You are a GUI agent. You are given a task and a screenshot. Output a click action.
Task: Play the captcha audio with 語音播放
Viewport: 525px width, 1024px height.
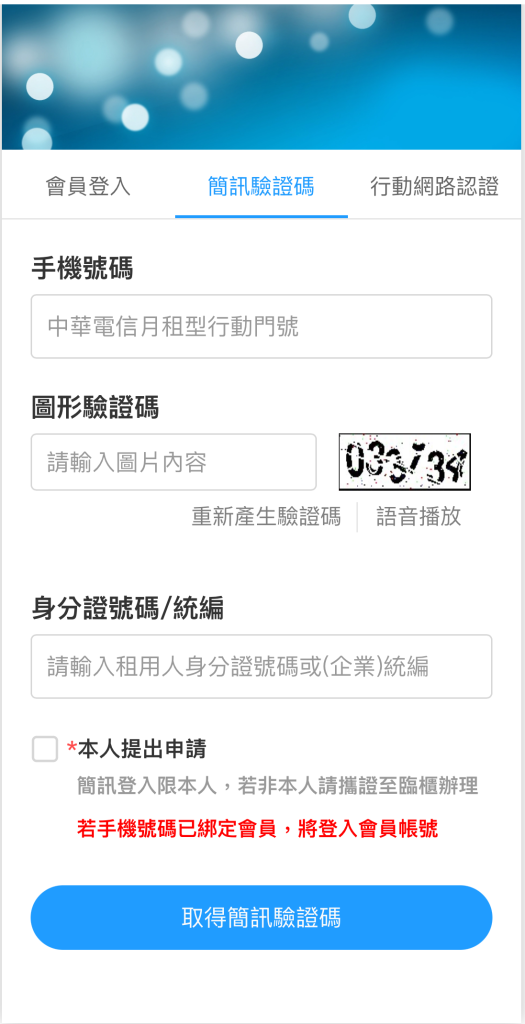(x=419, y=517)
